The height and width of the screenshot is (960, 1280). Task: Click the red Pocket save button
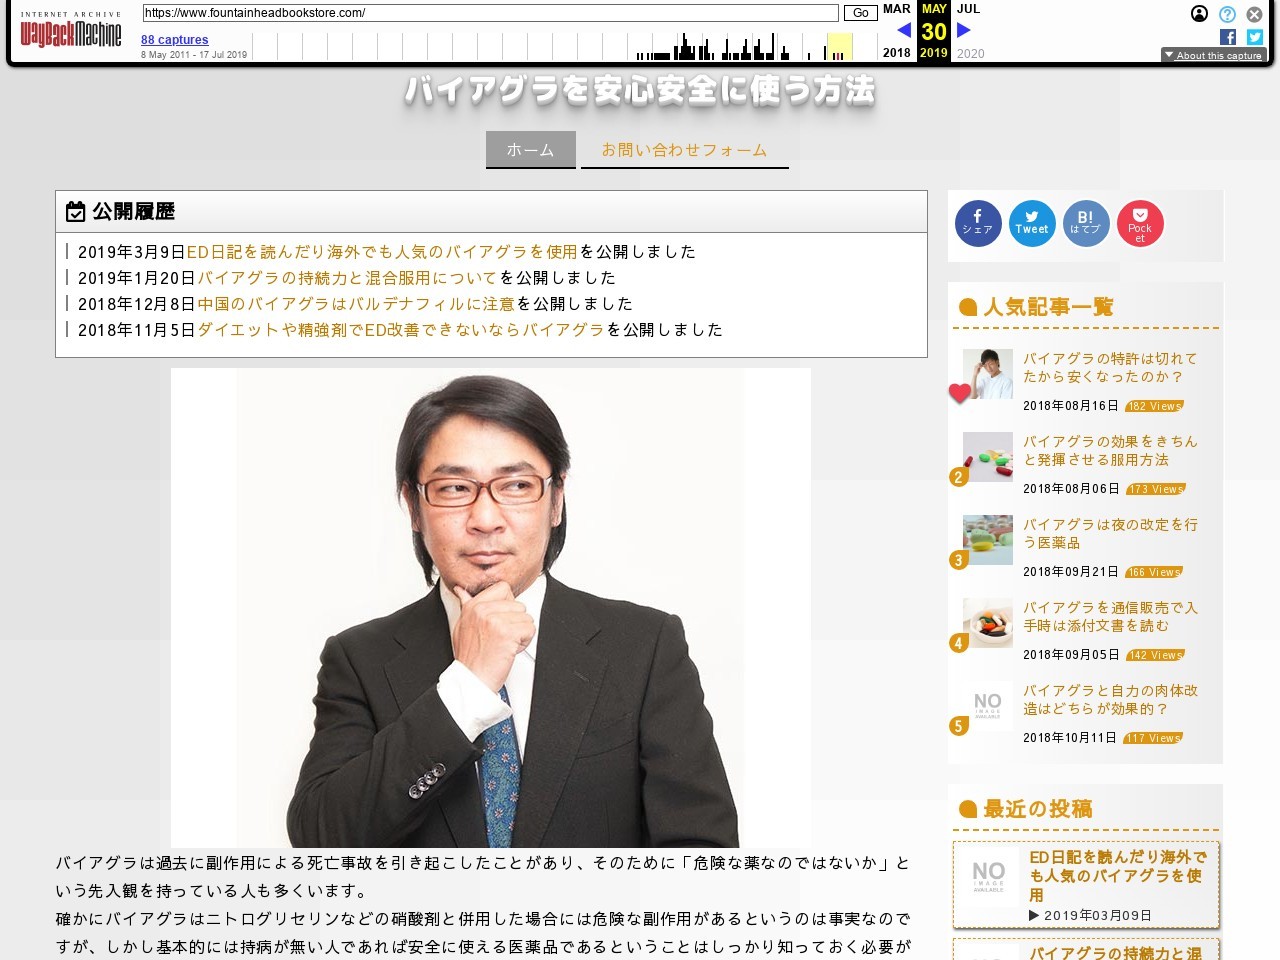1140,224
